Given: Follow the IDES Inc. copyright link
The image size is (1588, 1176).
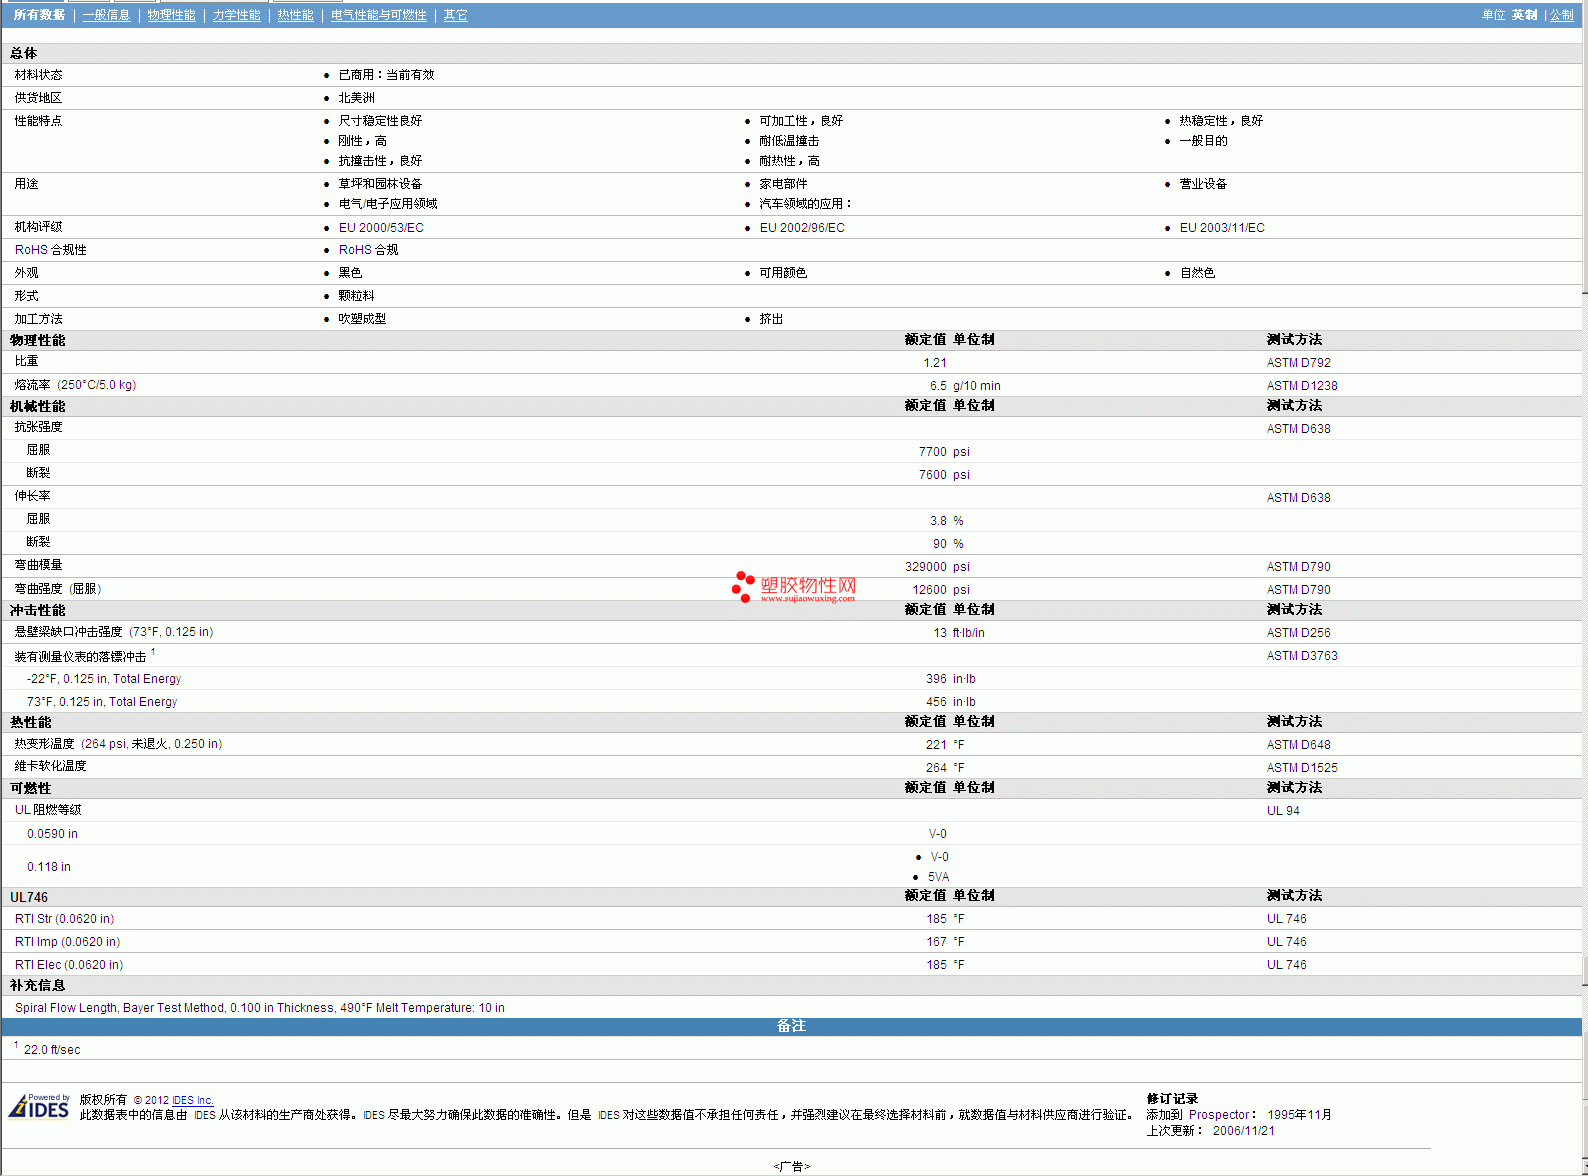Looking at the screenshot, I should [192, 1100].
